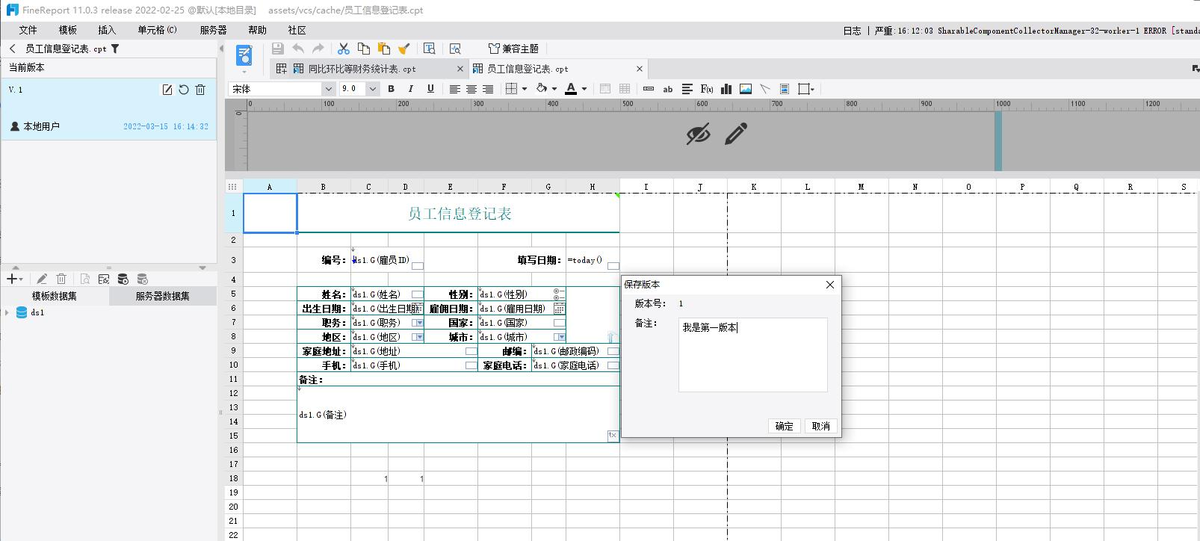Click the dataset preview icon
The width and height of the screenshot is (1200, 541).
(x=85, y=279)
